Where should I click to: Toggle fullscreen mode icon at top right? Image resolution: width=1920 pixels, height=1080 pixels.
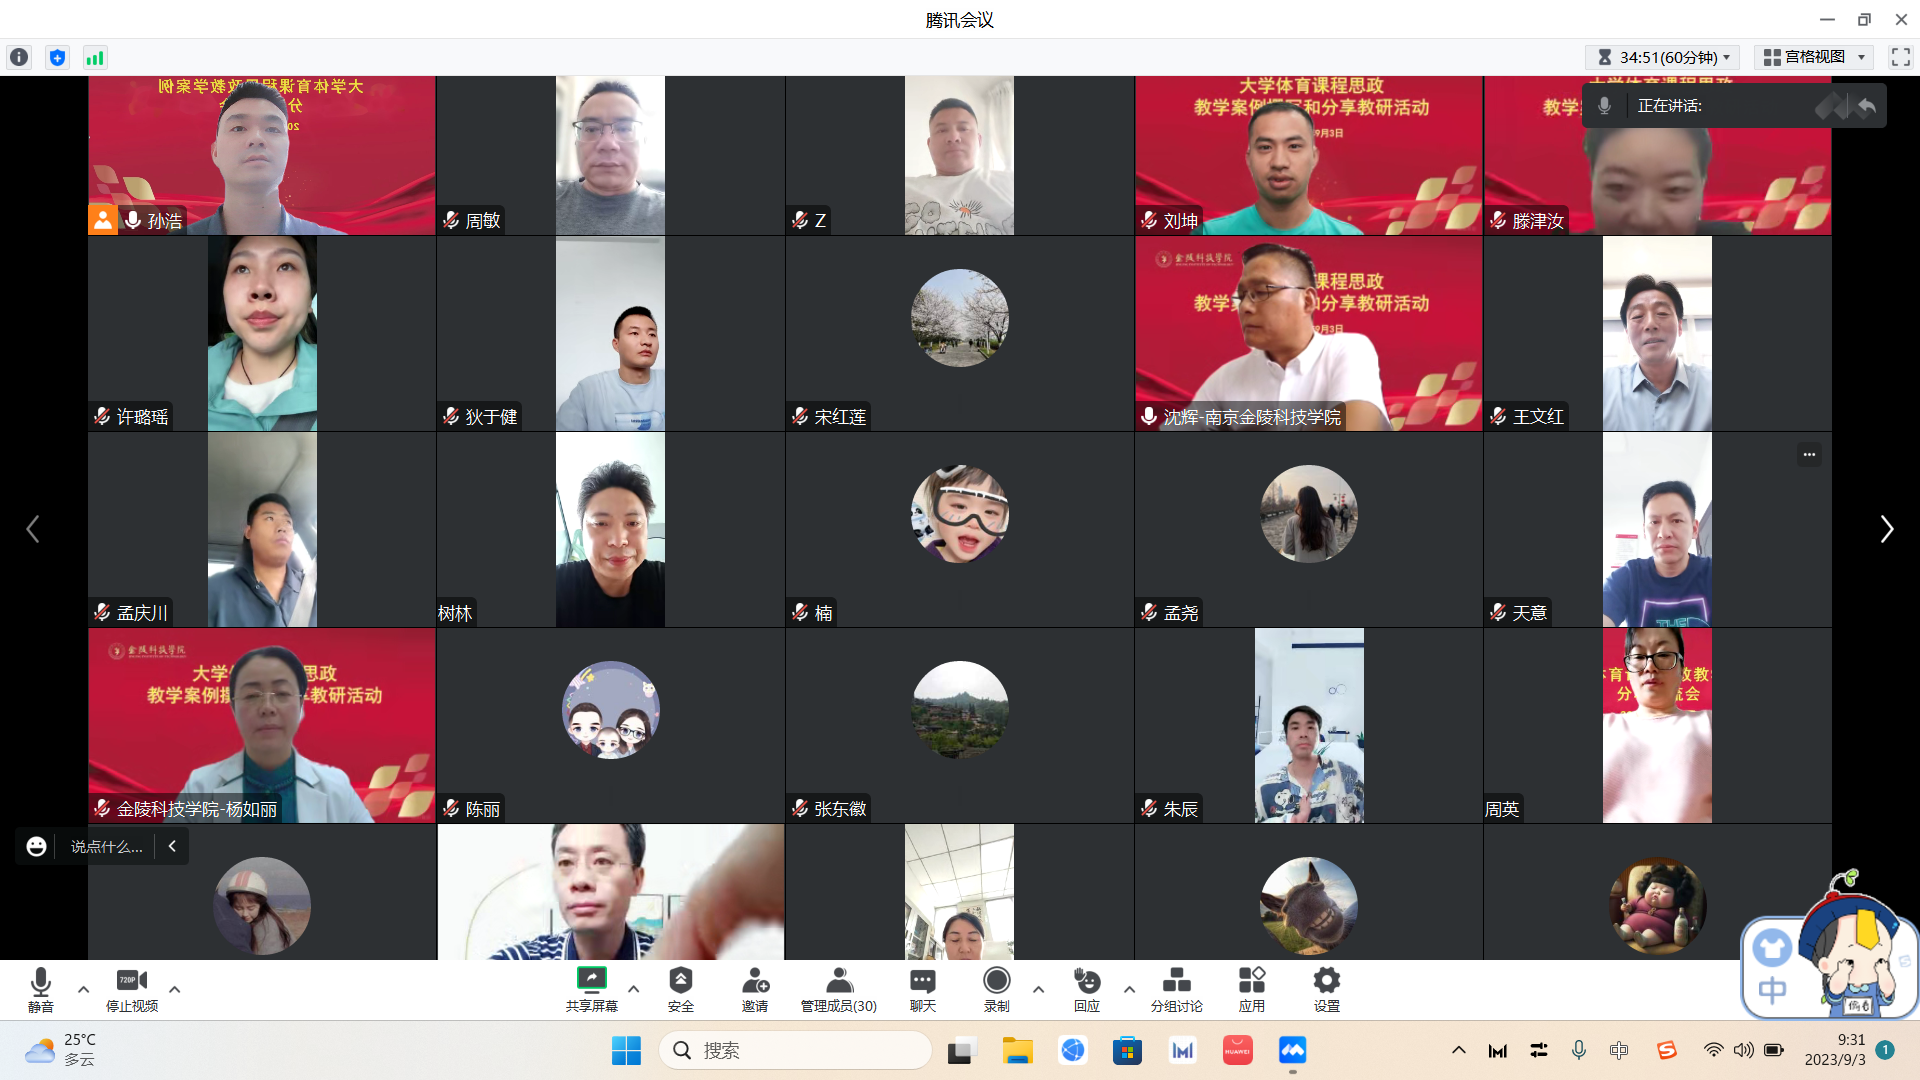pos(1900,57)
